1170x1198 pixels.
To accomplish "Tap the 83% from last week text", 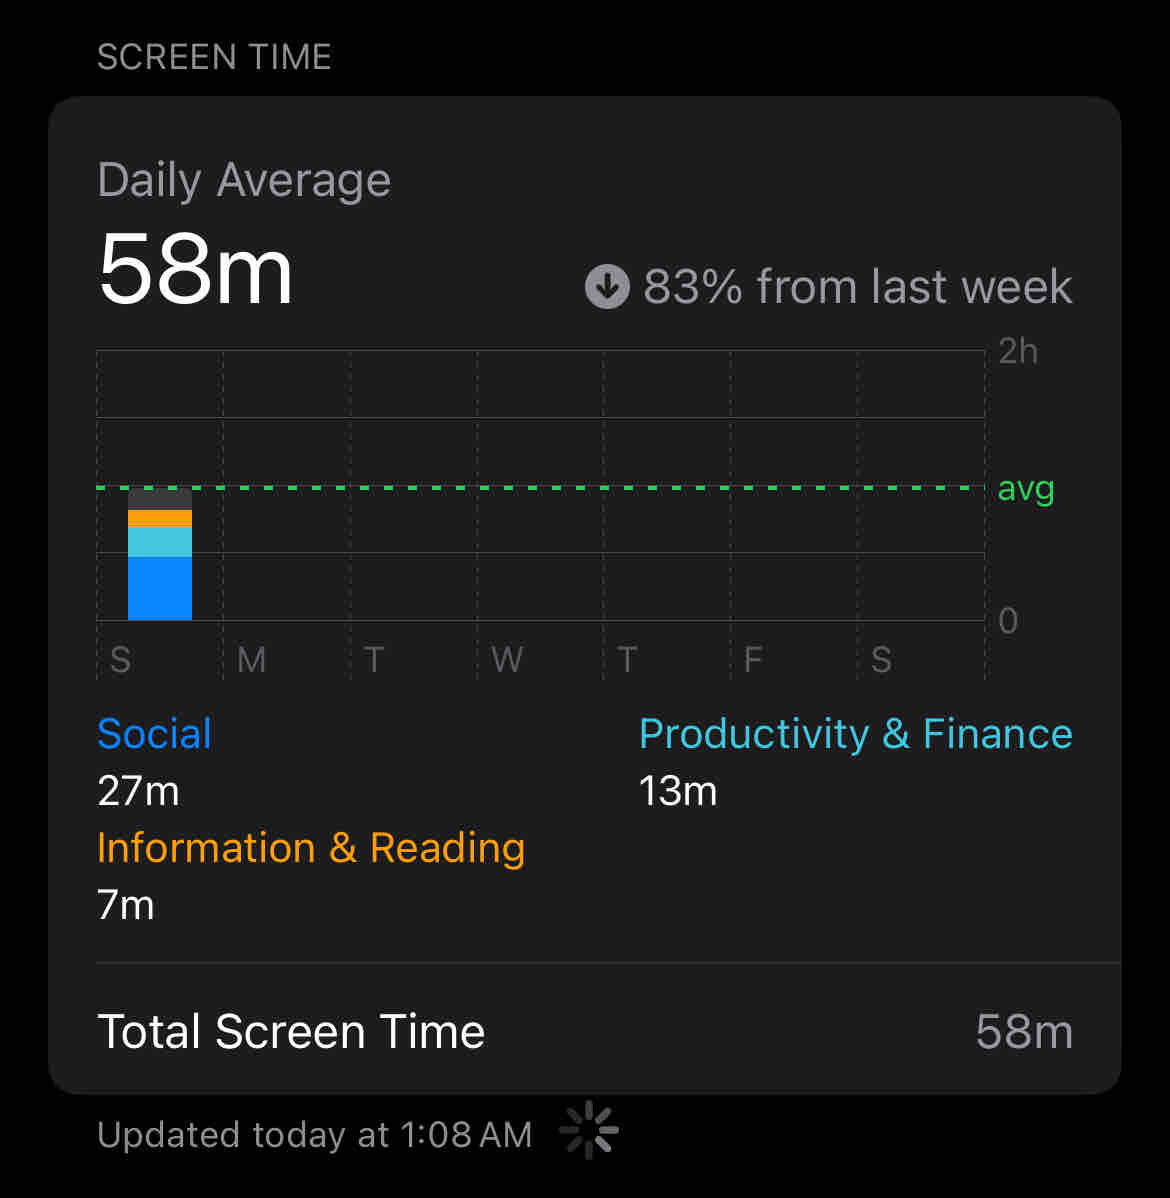I will tap(857, 287).
